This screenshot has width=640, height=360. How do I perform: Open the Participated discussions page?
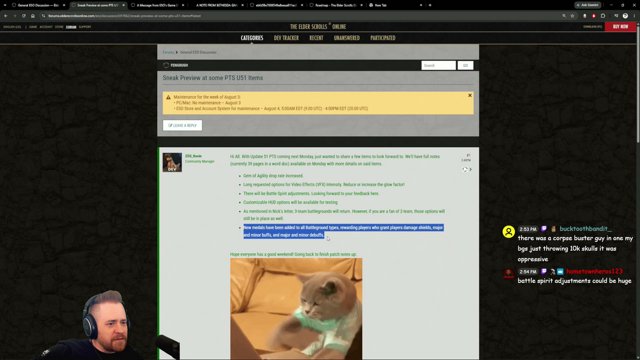pos(383,38)
